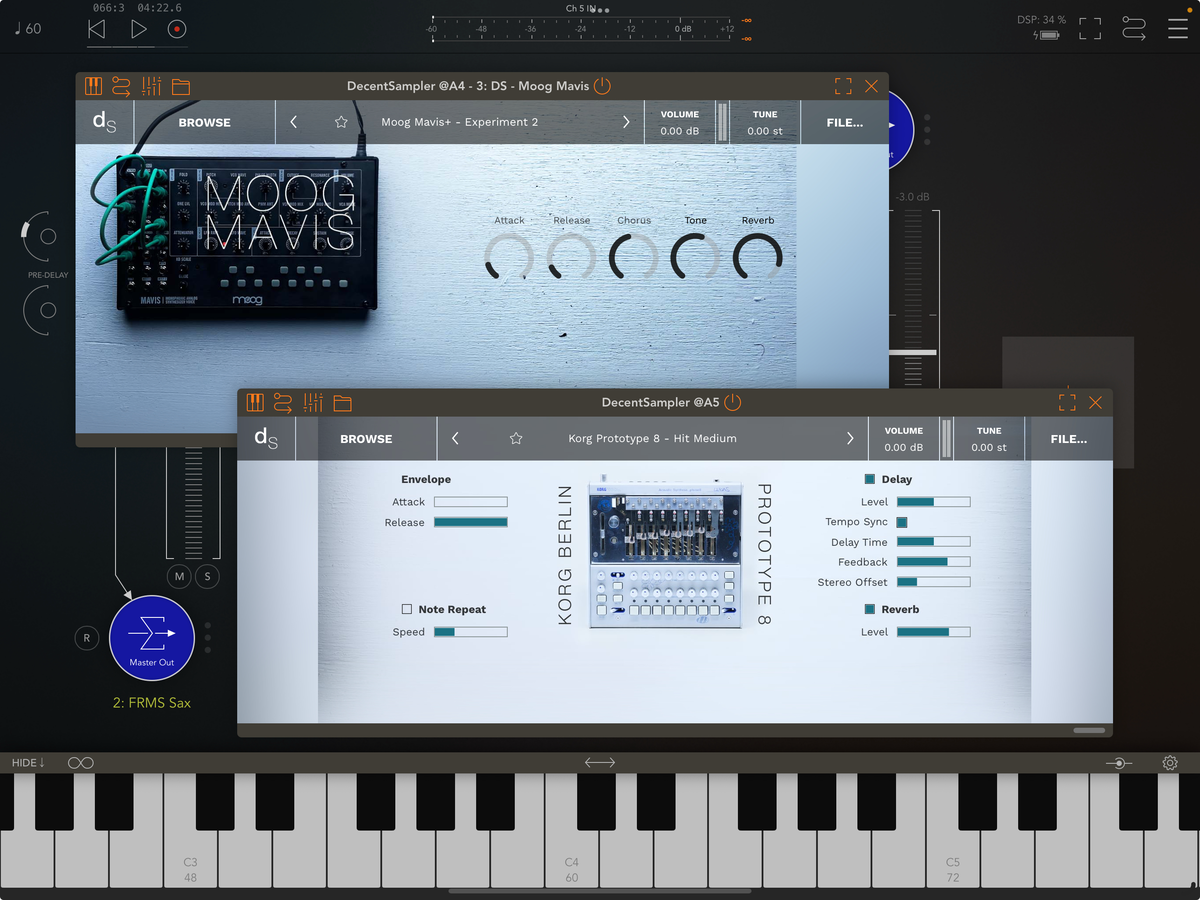Open MIDI routing in the DecentSampler @A5 window
Viewport: 1200px width, 900px height.
283,403
